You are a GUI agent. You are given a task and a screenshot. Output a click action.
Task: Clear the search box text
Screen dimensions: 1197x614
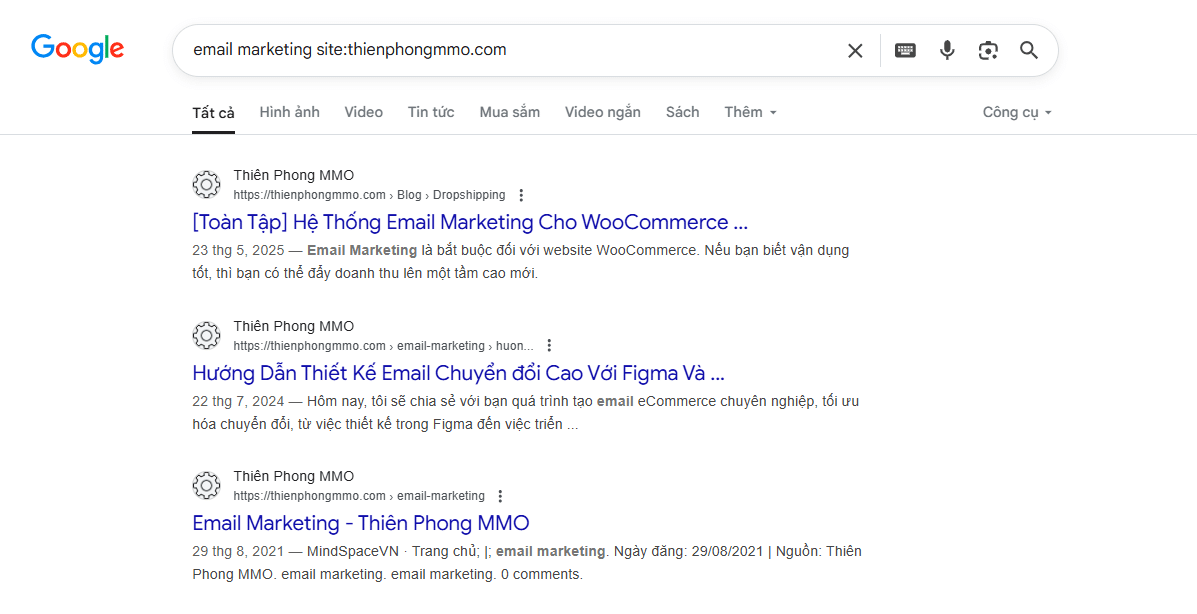(855, 50)
